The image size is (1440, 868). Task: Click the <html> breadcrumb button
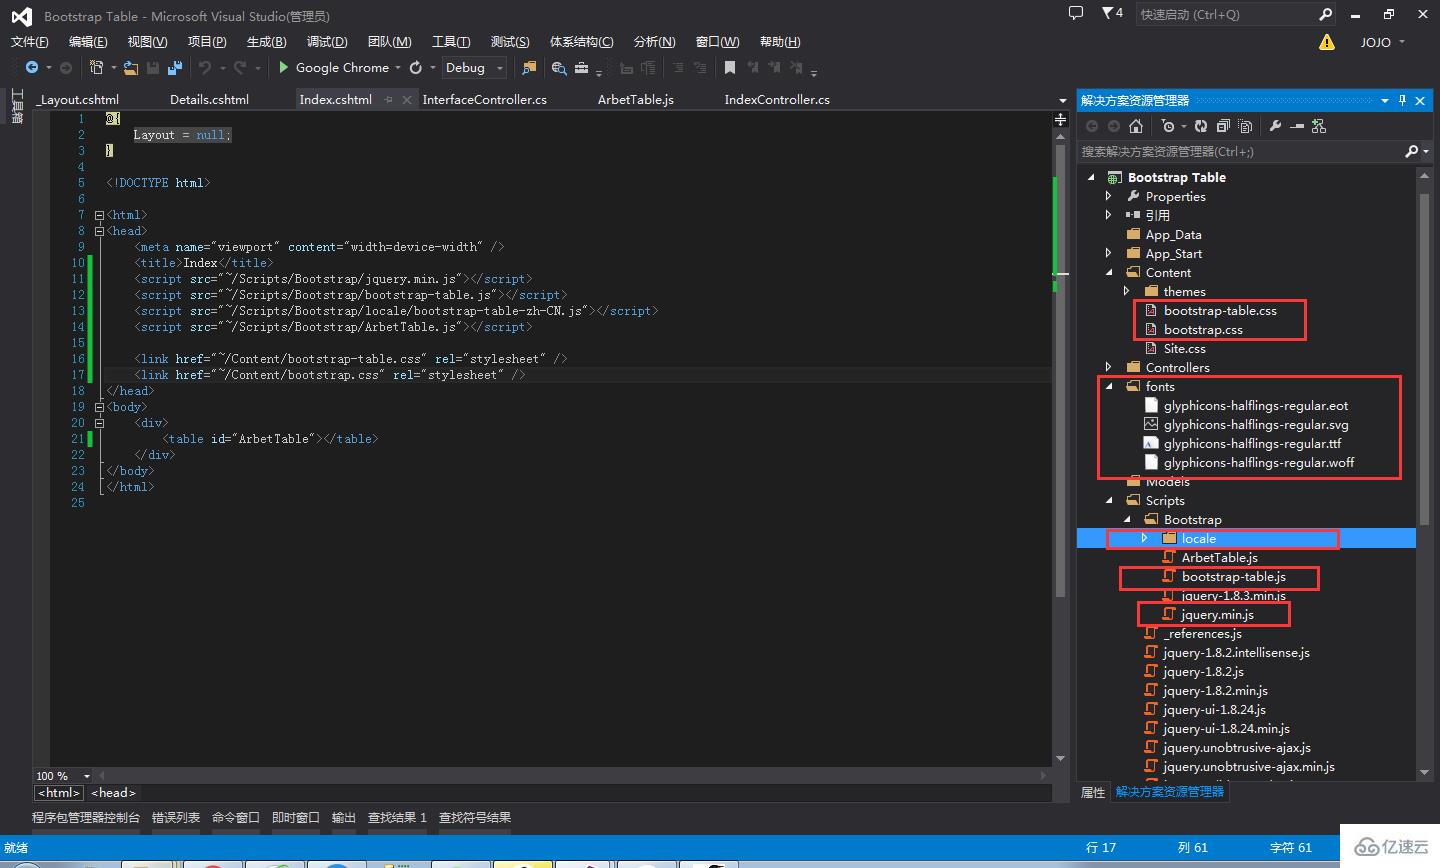click(59, 792)
